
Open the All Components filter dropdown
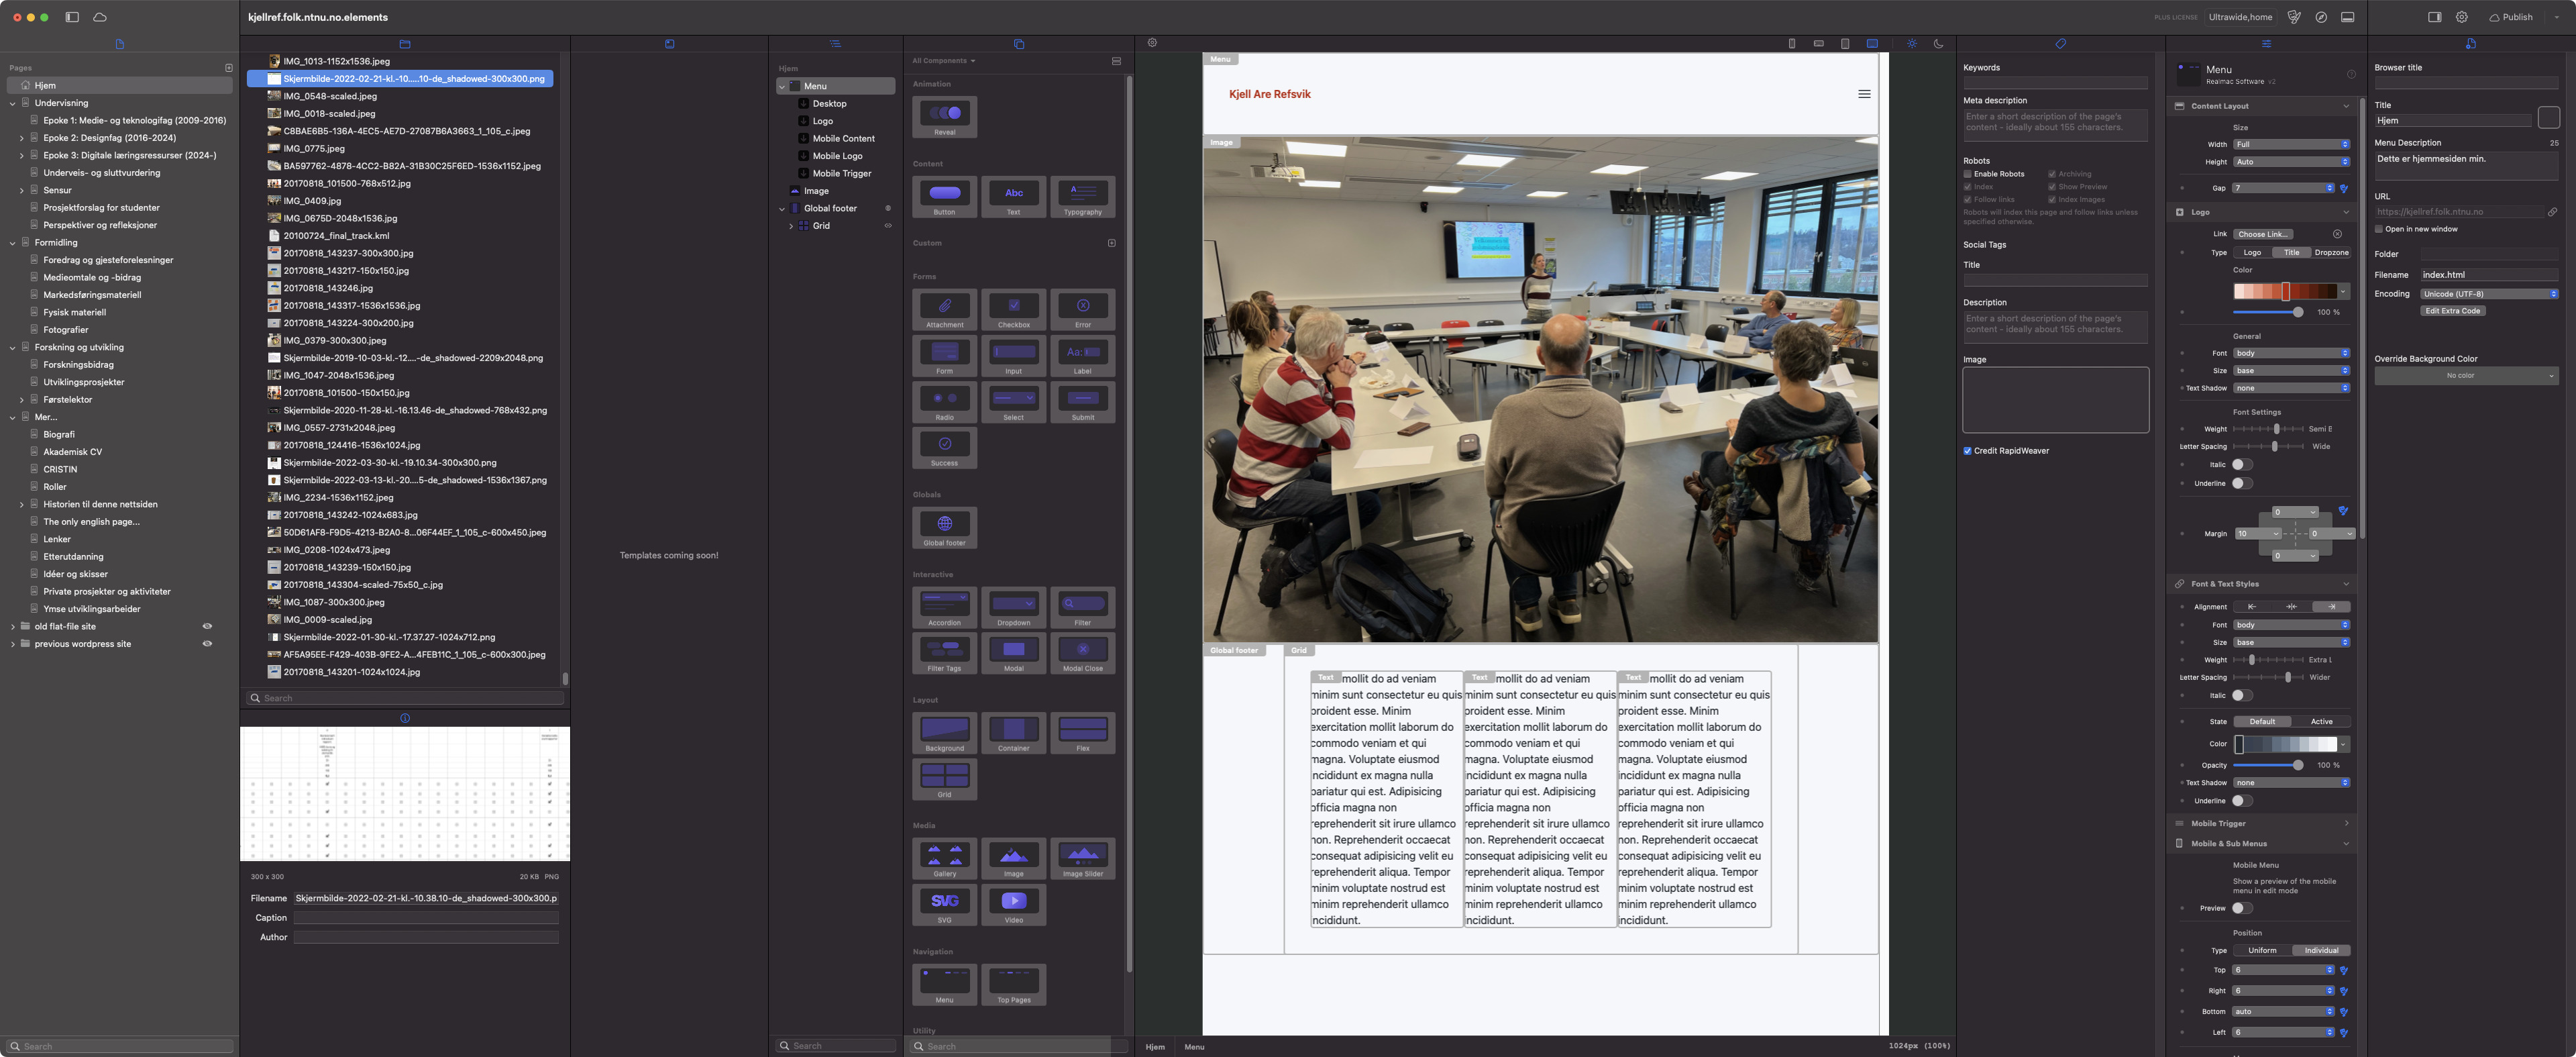tap(943, 61)
